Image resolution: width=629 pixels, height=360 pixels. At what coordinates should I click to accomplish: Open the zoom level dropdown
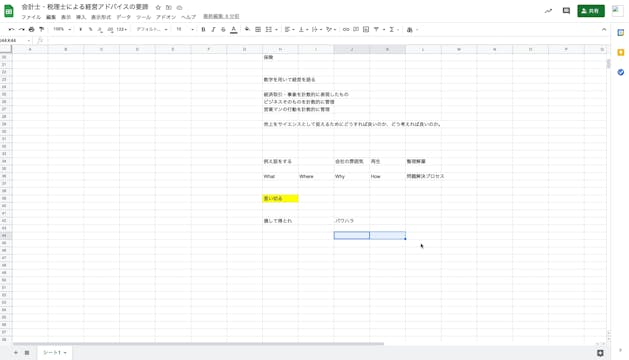62,29
